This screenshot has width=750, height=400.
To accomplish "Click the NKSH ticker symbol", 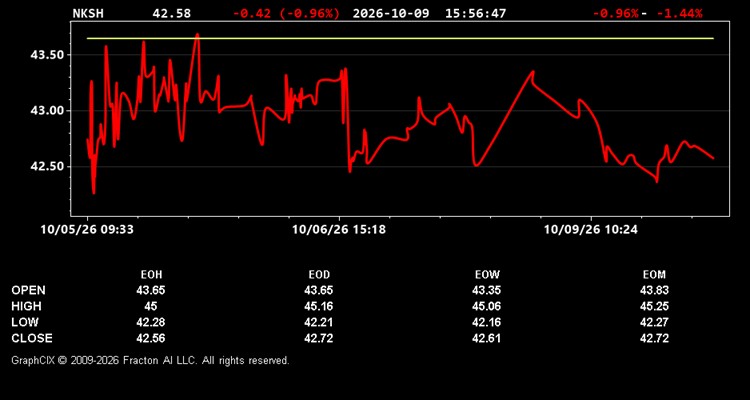I will [x=88, y=13].
